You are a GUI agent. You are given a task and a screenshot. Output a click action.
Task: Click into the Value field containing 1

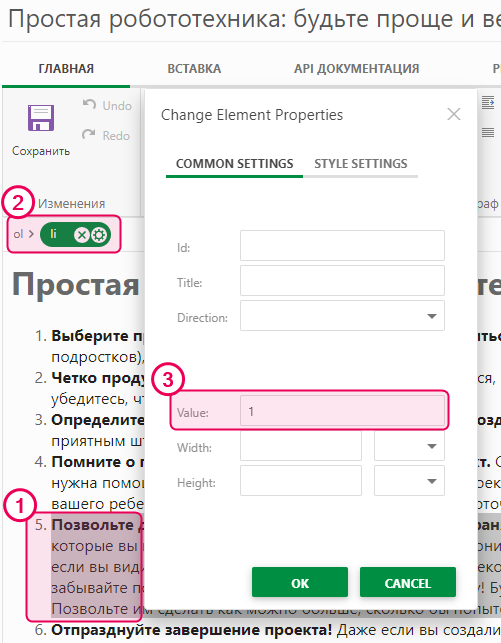342,410
